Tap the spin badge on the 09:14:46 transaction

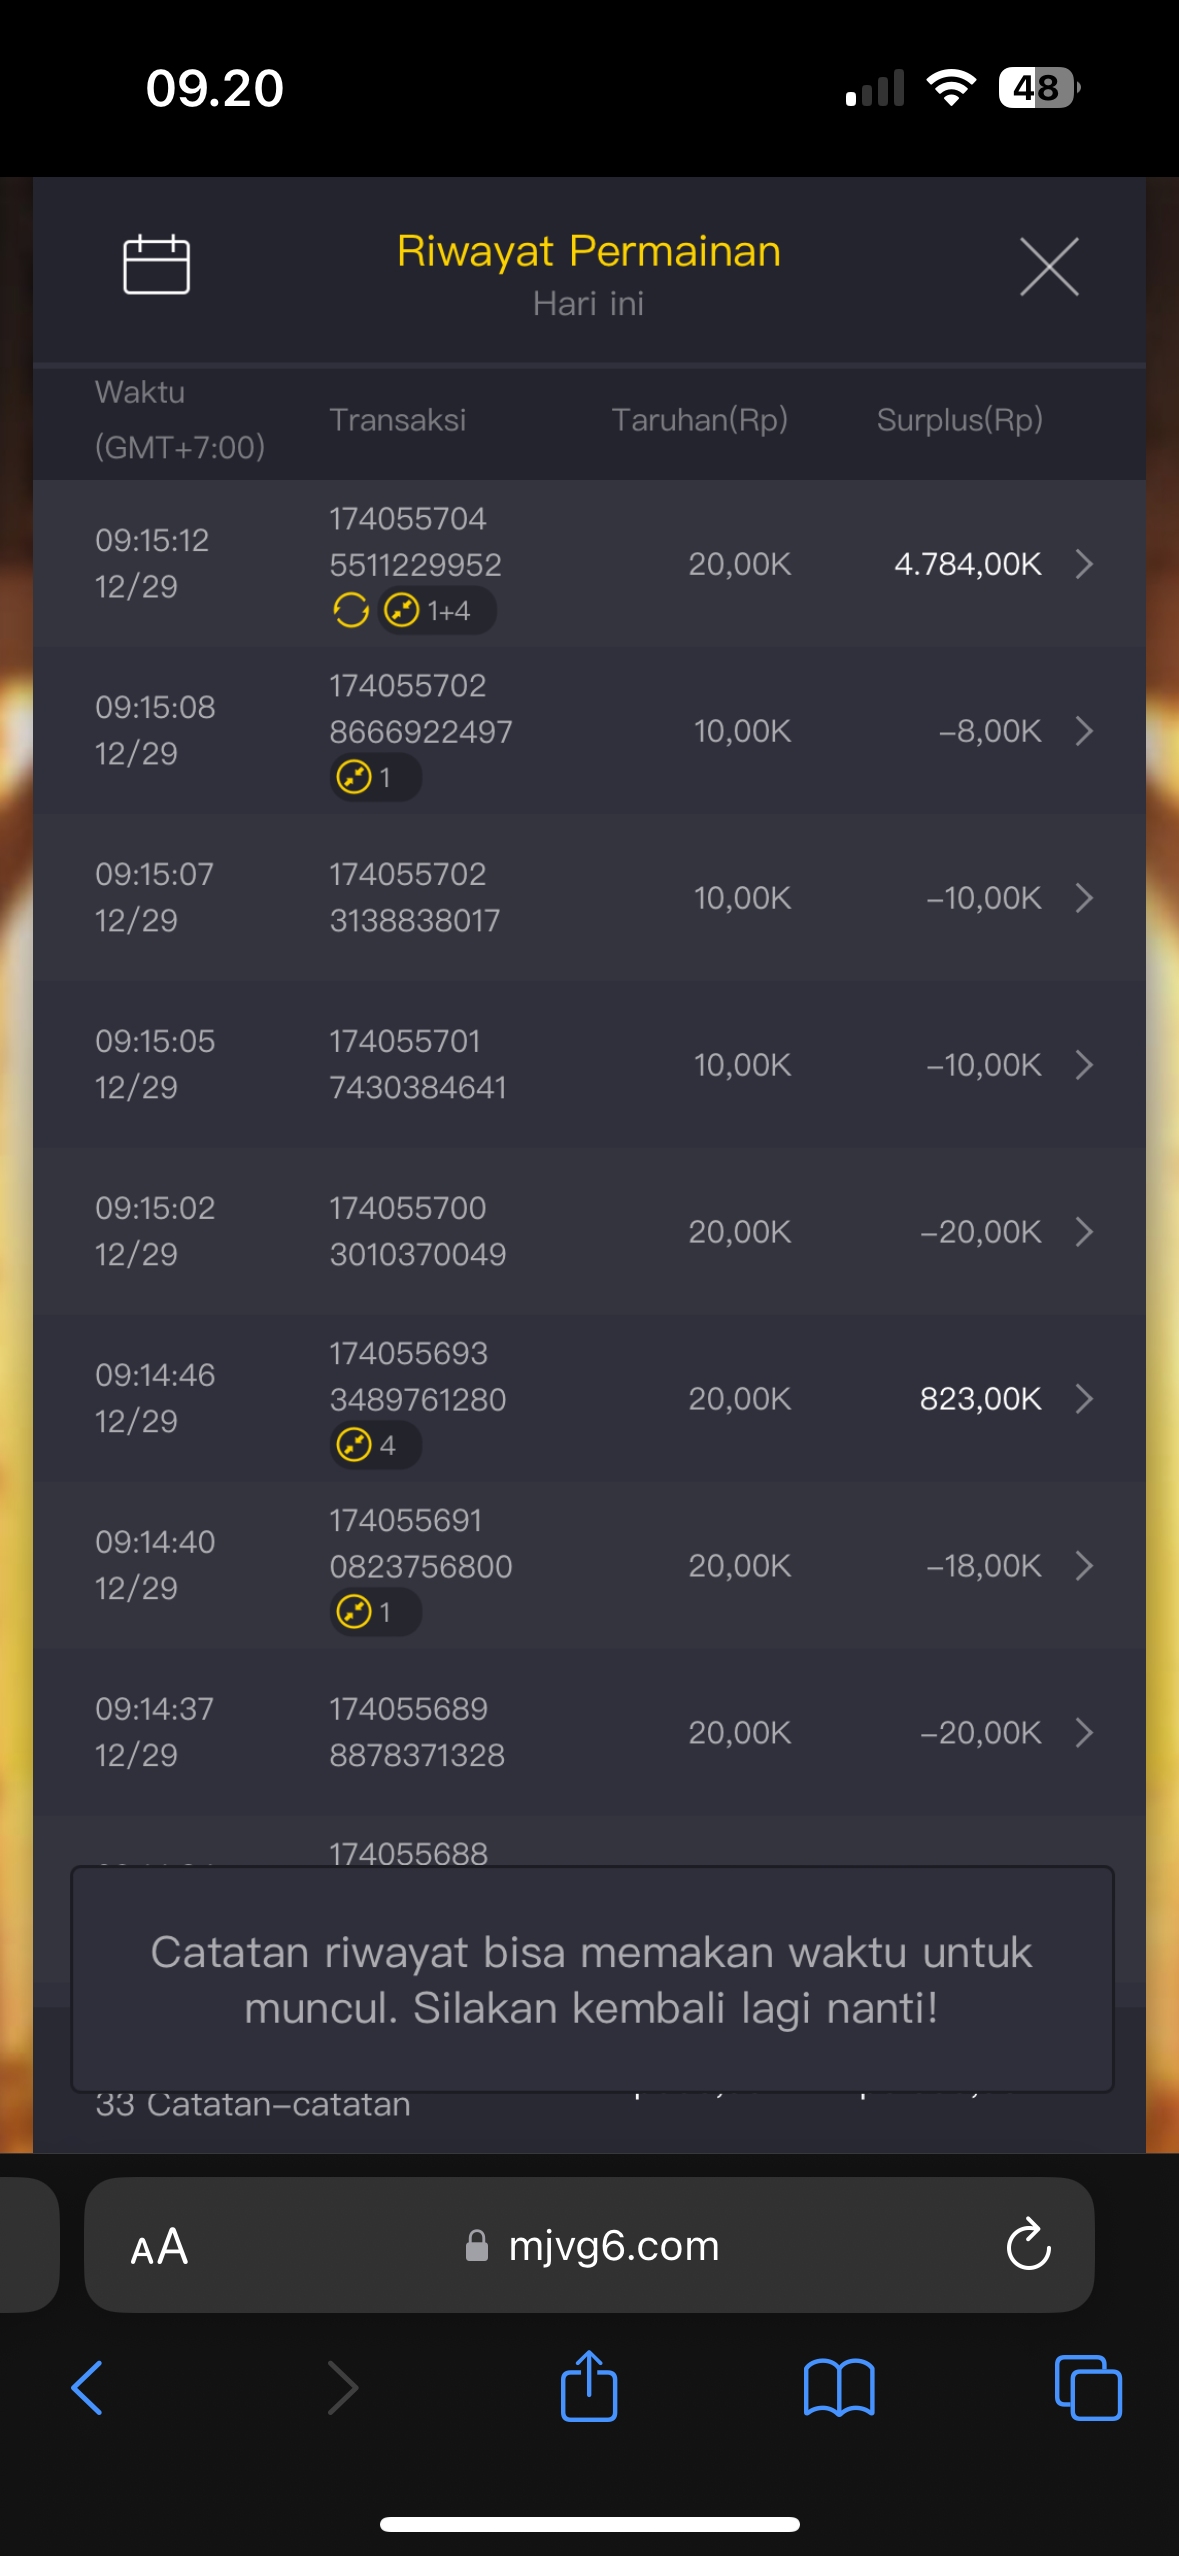pyautogui.click(x=374, y=1445)
